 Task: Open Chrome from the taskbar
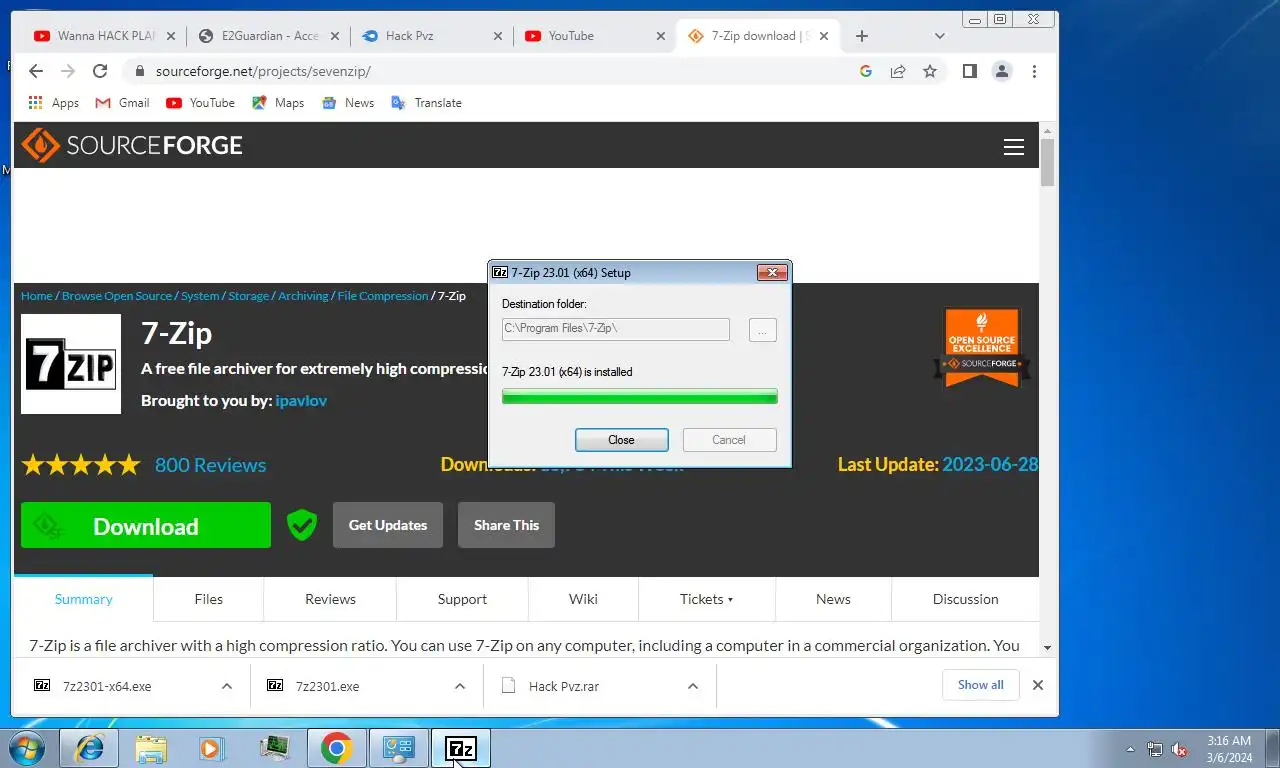point(336,748)
